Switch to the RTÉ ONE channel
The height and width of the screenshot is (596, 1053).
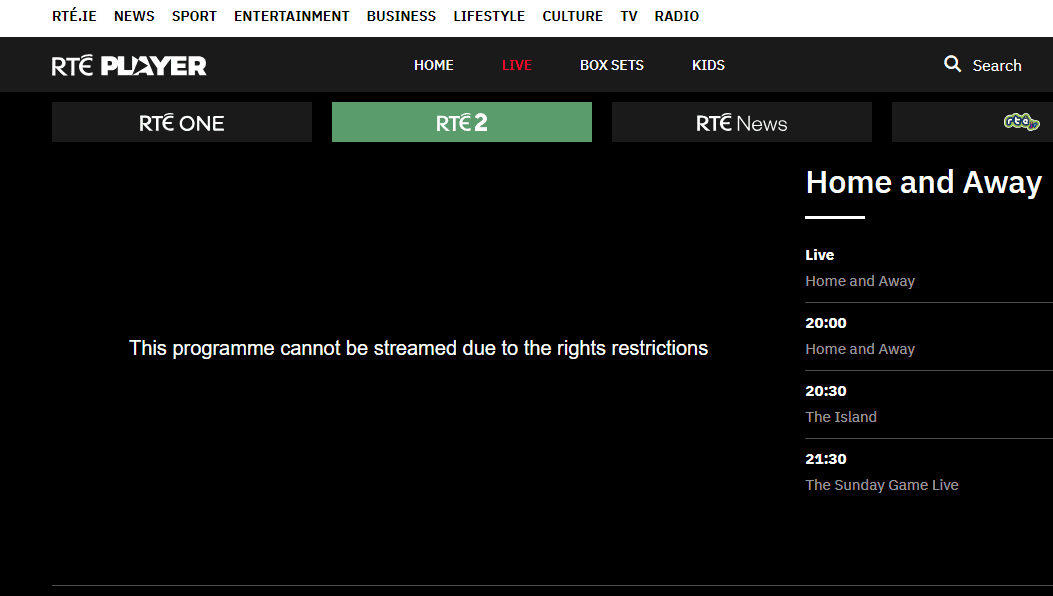(x=182, y=122)
